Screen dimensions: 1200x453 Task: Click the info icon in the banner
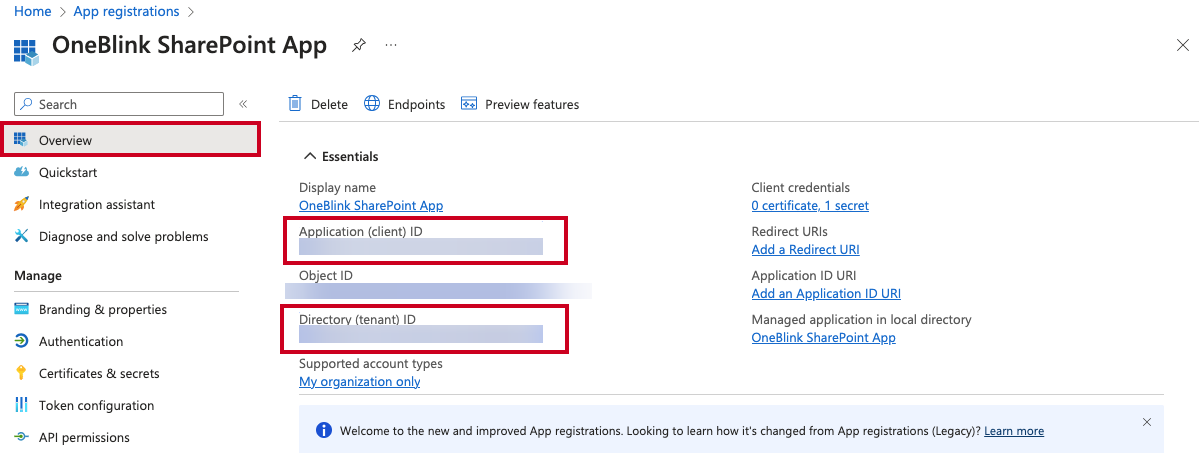click(x=324, y=430)
